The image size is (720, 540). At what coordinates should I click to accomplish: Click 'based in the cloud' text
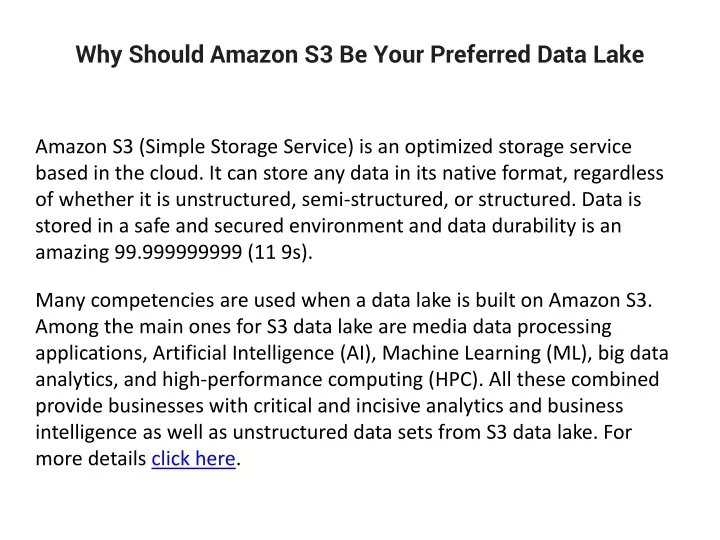(119, 173)
